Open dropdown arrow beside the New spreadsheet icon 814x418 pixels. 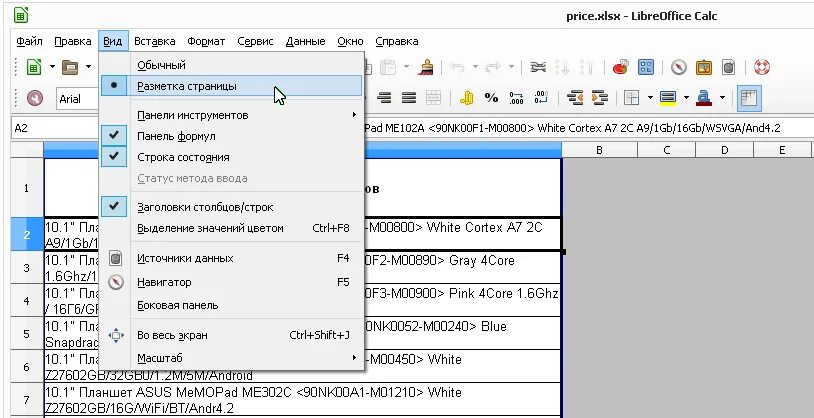(x=52, y=67)
